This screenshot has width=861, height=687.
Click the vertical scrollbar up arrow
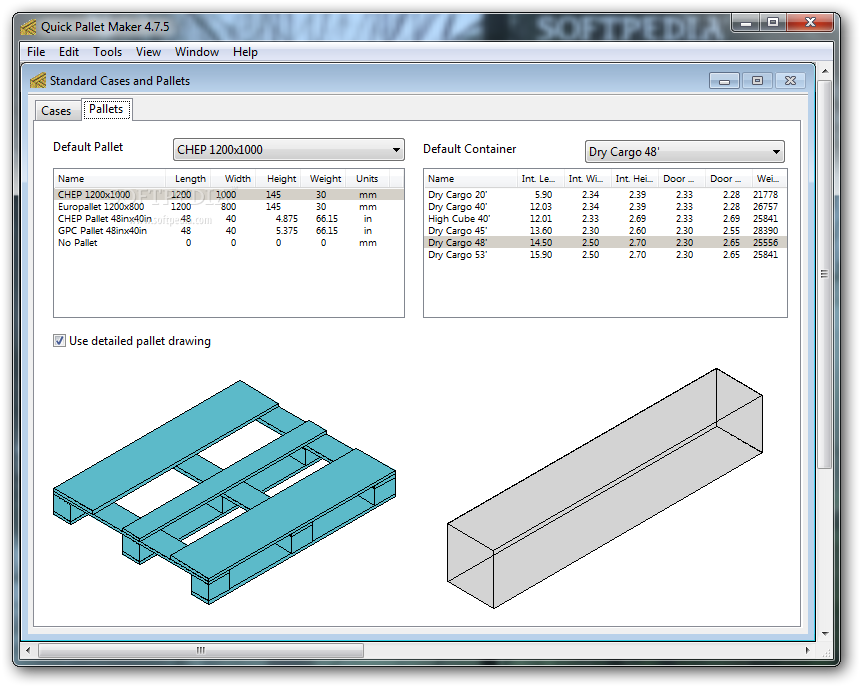(825, 71)
